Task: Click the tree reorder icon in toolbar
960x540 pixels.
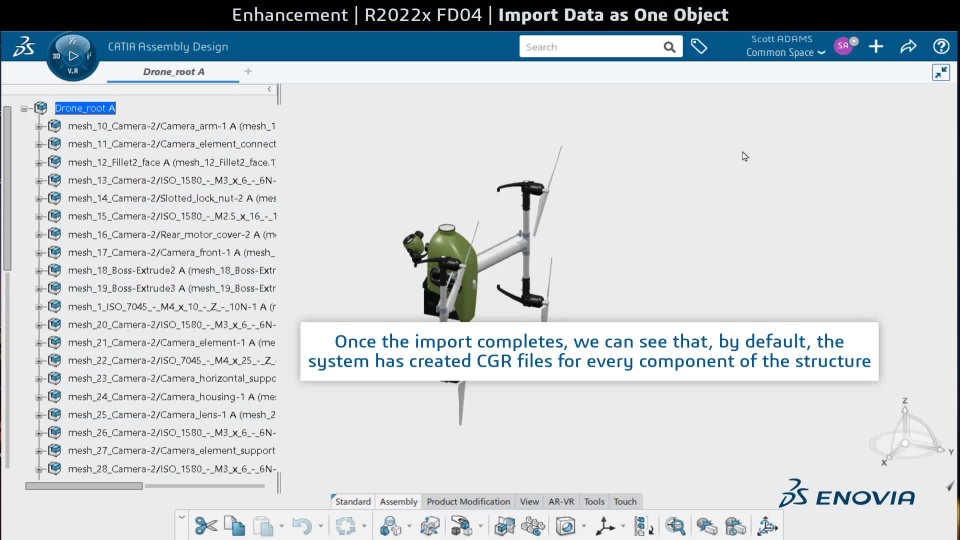Action: click(643, 526)
